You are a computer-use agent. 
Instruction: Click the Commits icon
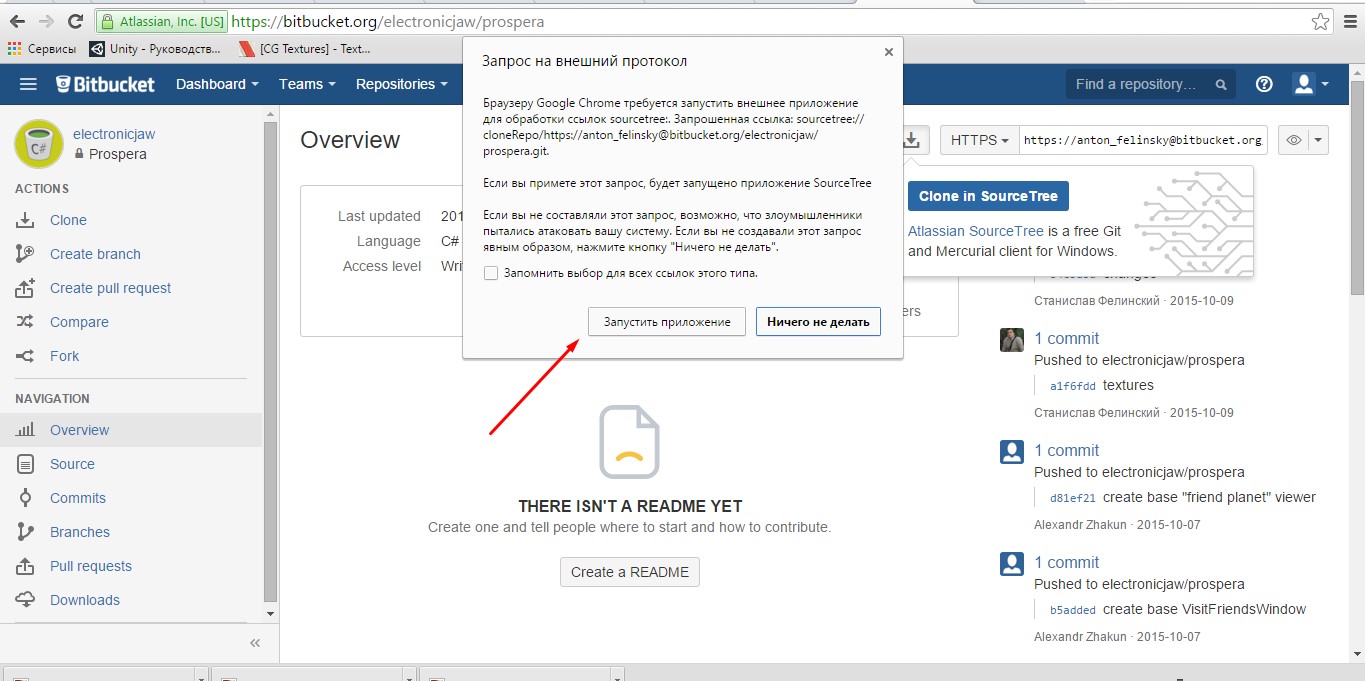(26, 498)
